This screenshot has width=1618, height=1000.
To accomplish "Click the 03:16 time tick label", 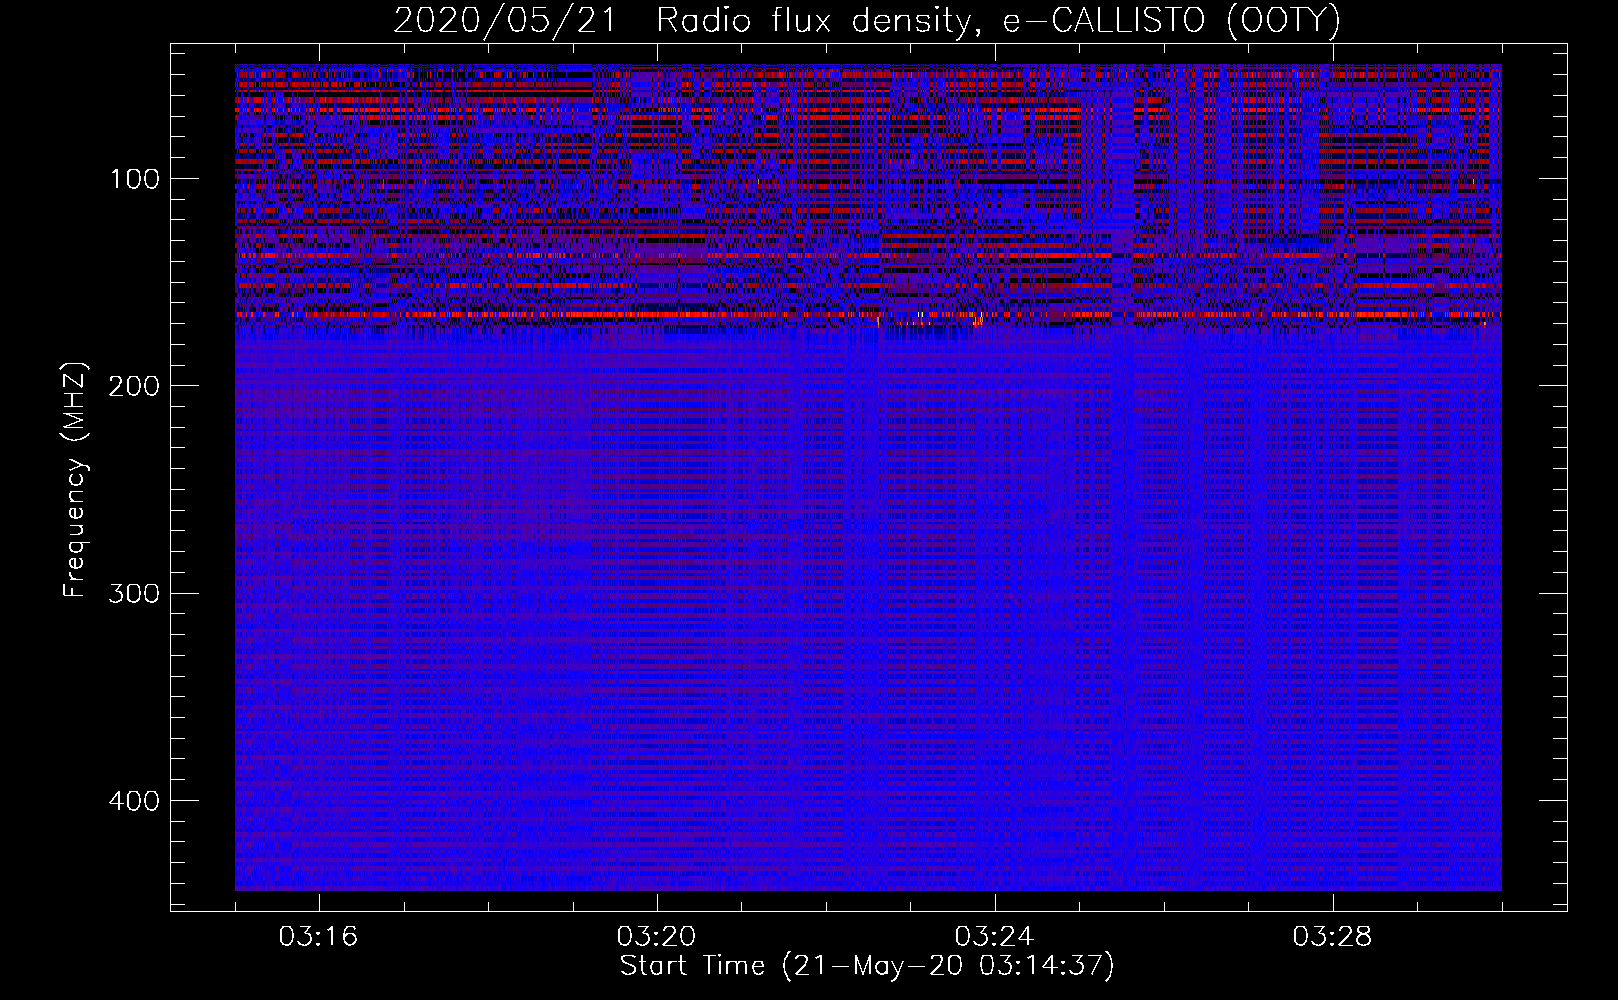I will pyautogui.click(x=318, y=937).
